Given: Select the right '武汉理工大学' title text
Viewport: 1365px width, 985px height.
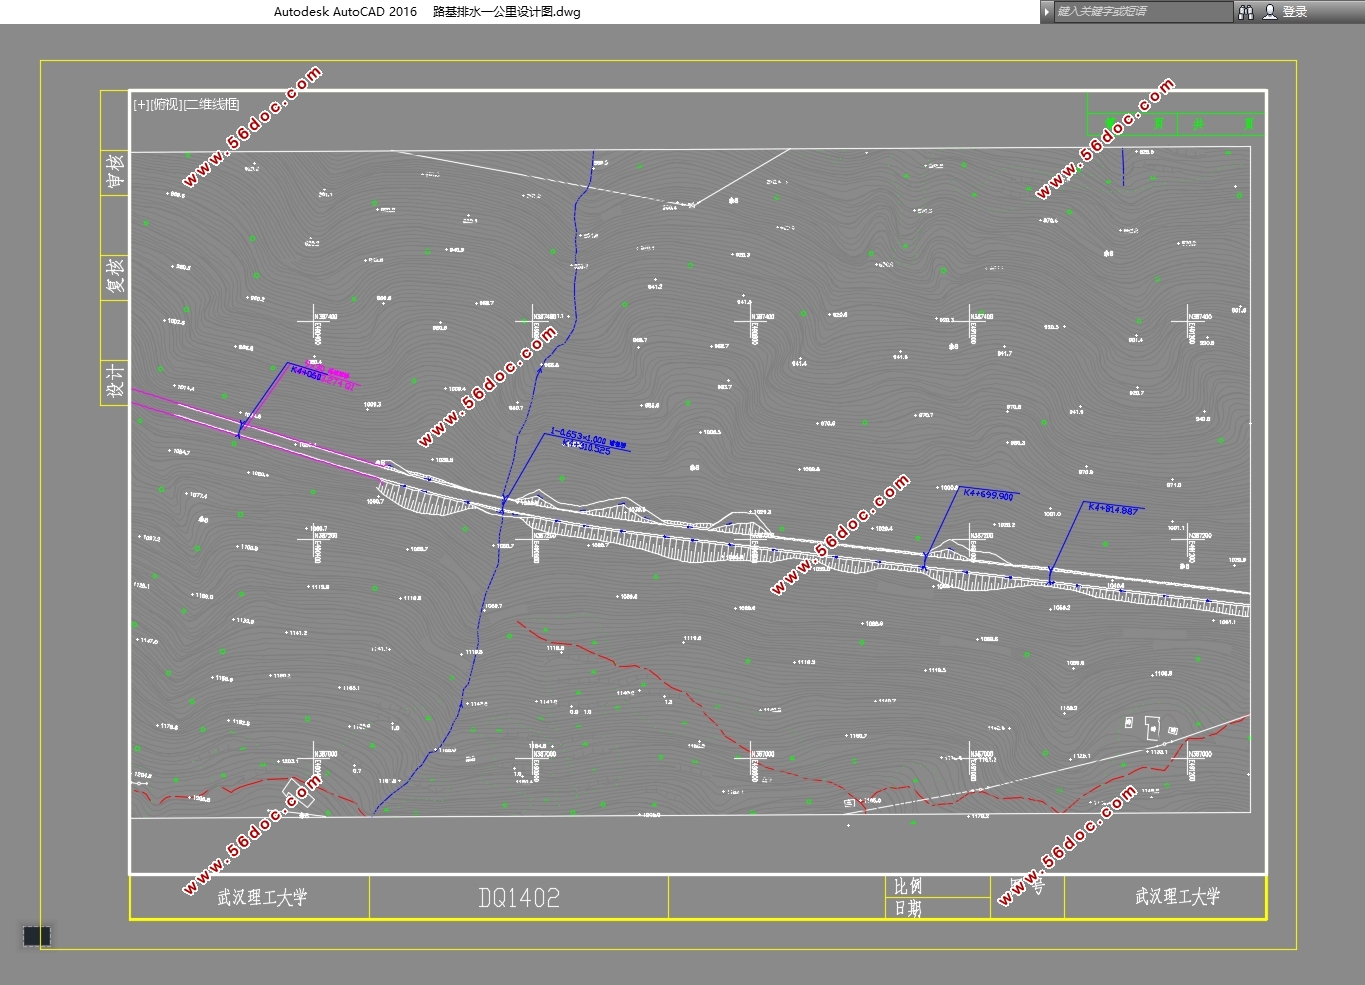Looking at the screenshot, I should [1177, 896].
